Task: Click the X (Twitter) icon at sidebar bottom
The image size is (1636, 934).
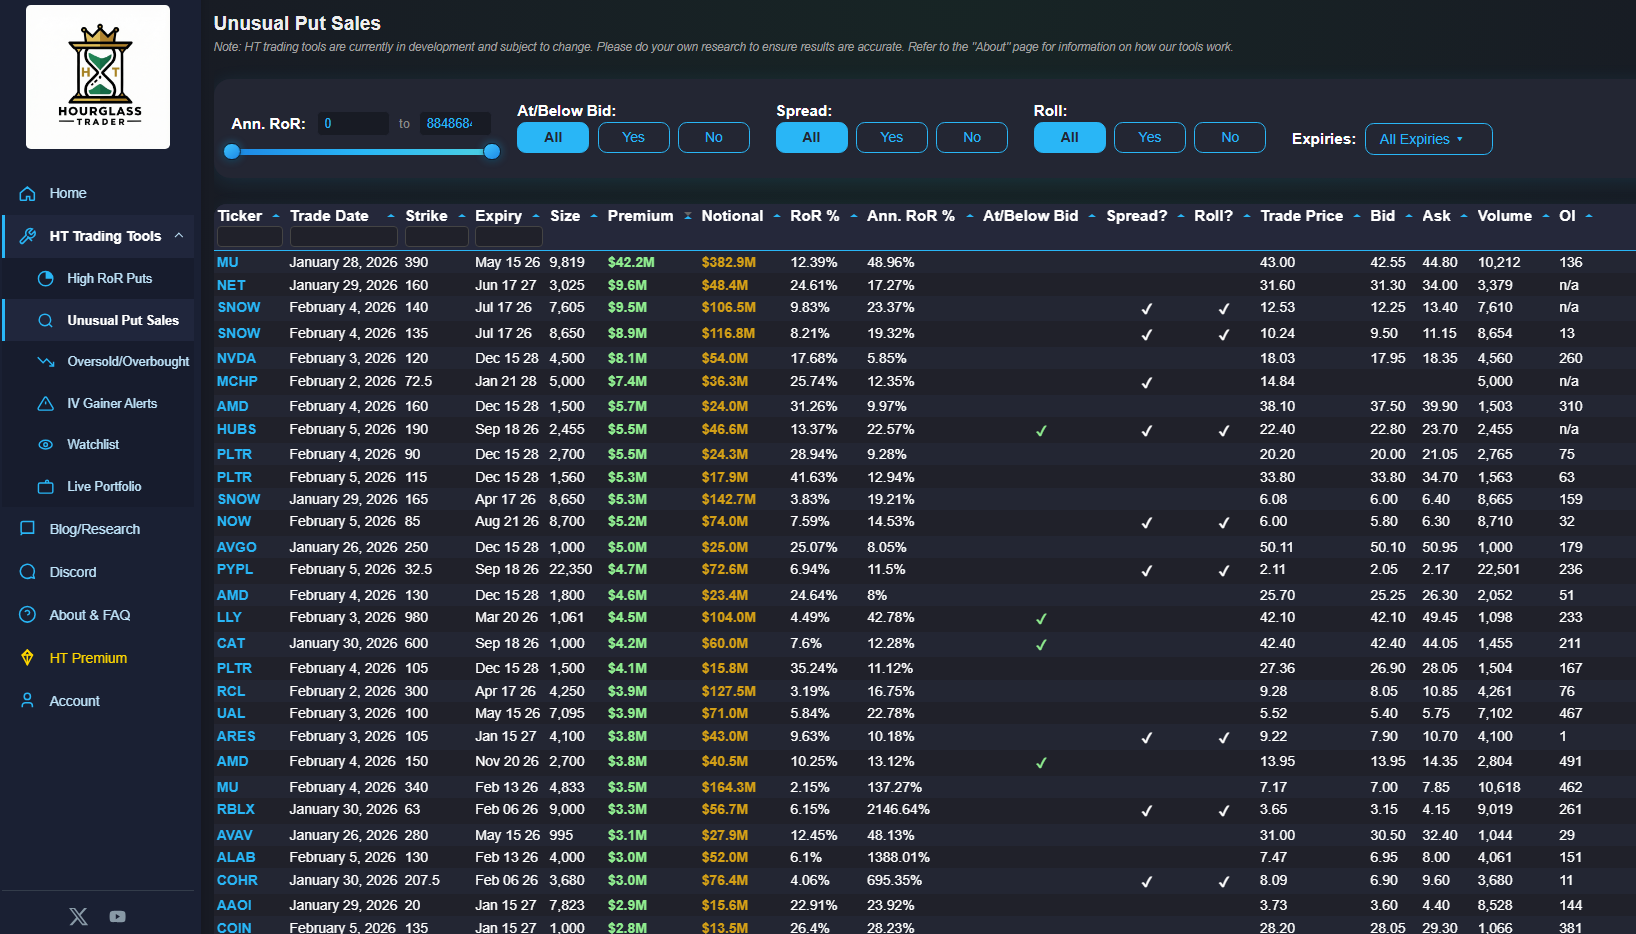Action: click(x=78, y=916)
